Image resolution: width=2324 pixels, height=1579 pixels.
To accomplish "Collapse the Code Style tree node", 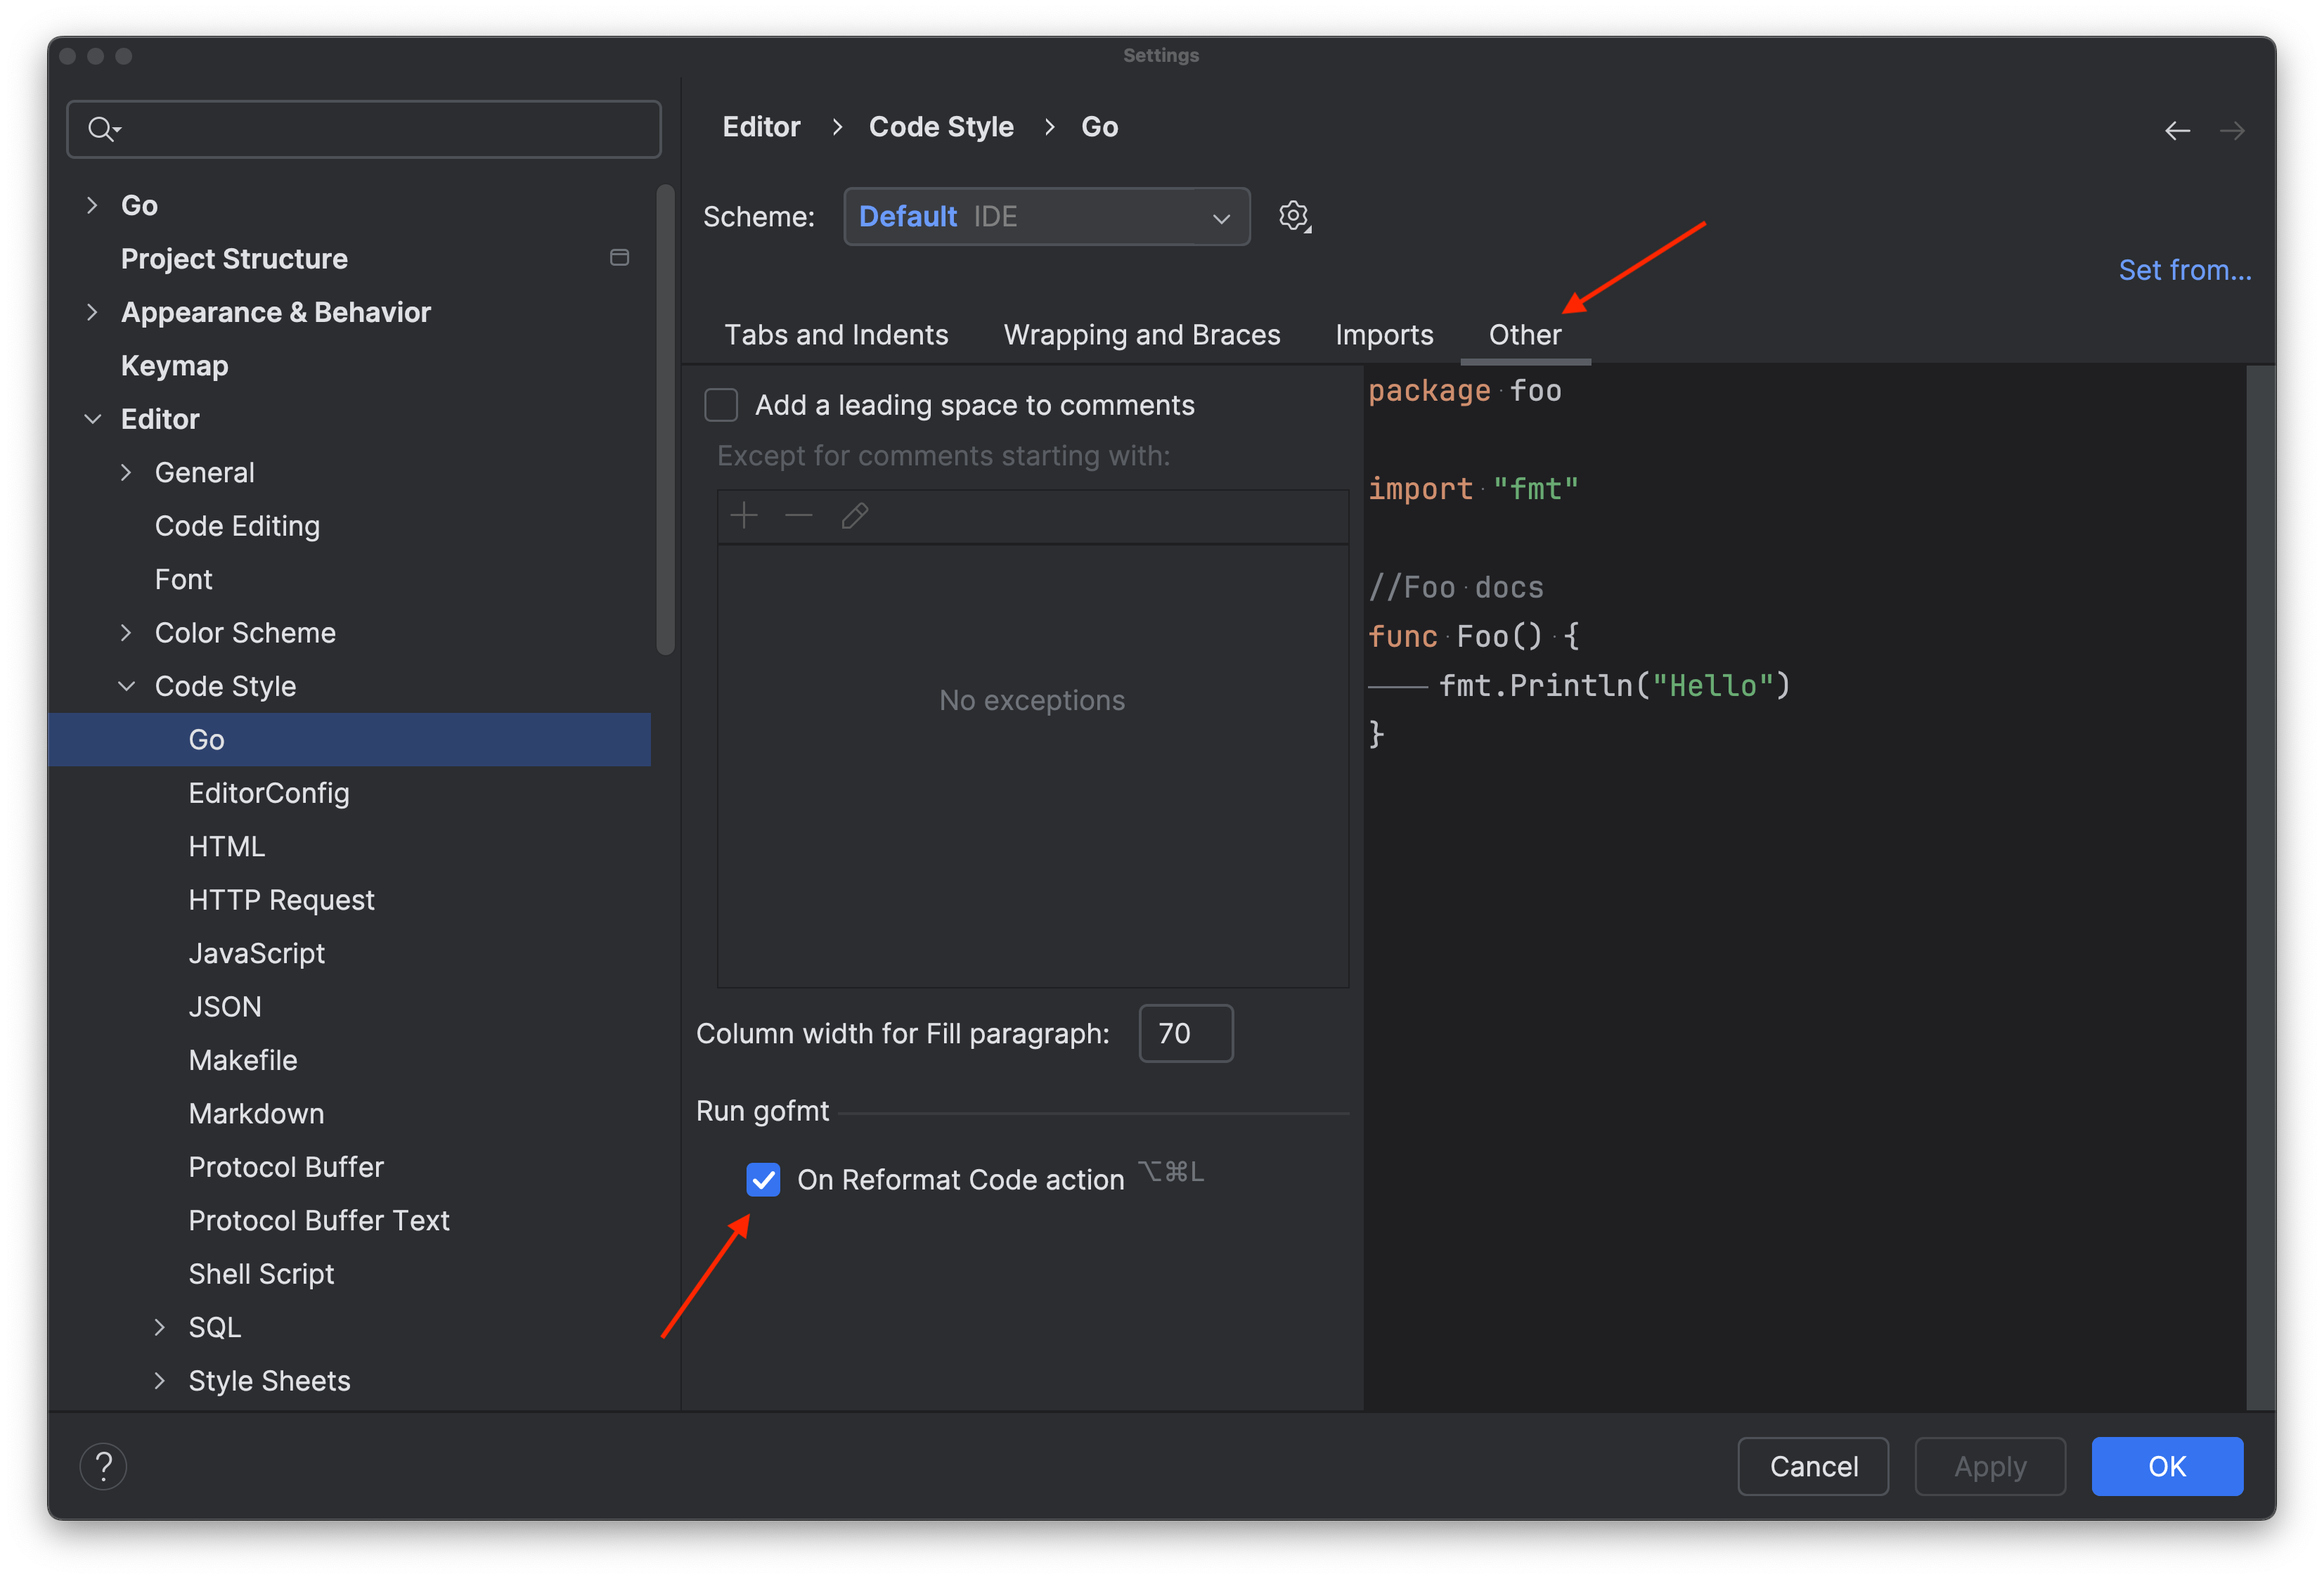I will pos(127,686).
